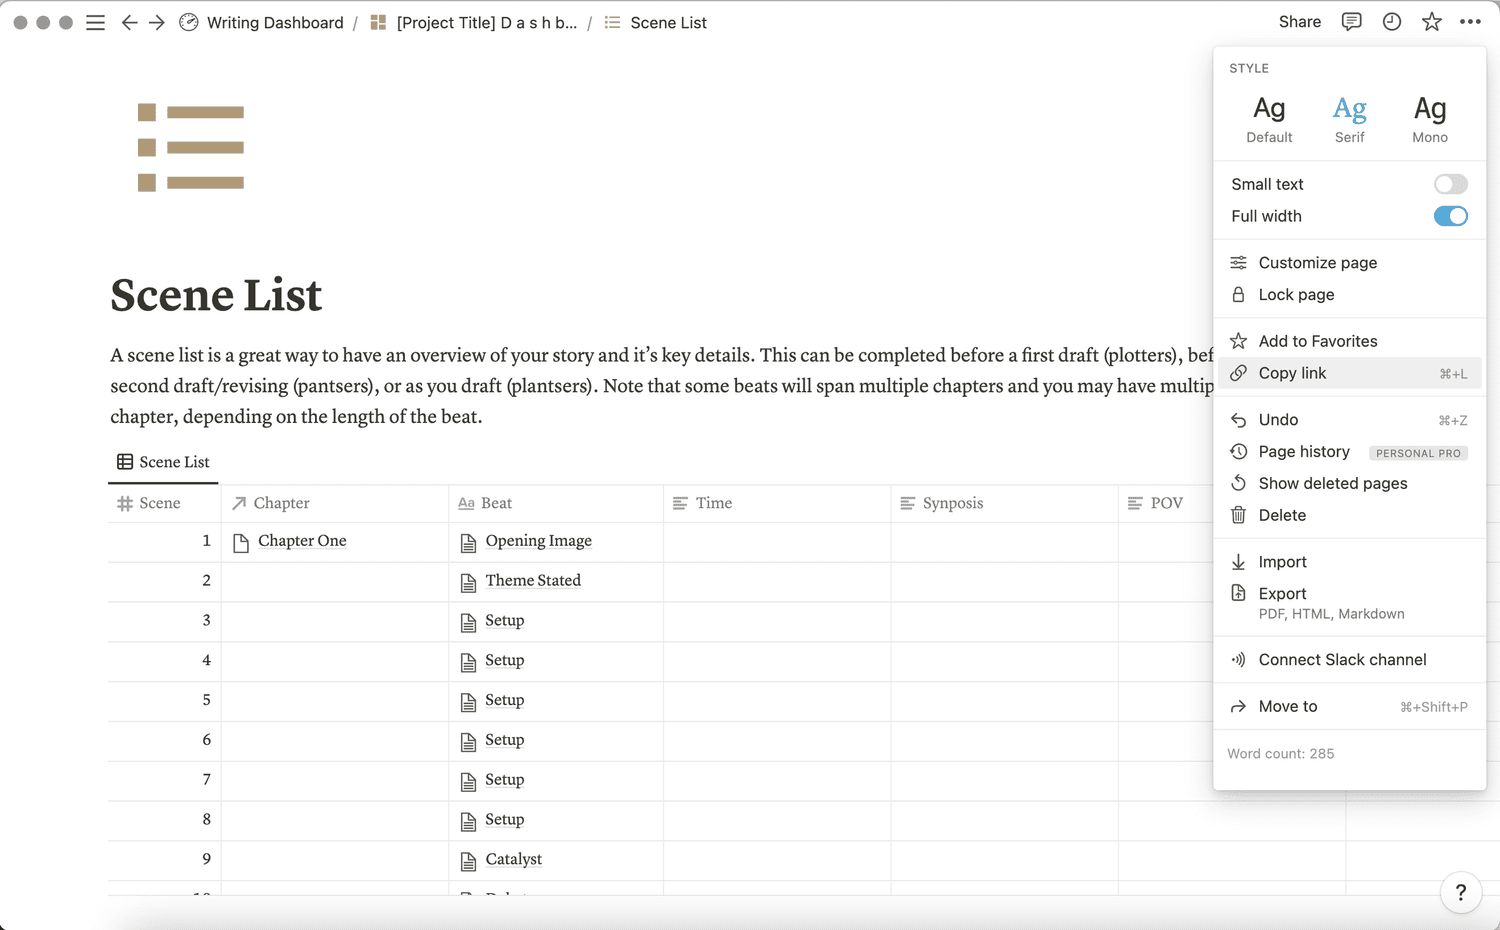
Task: Open help via the question mark button
Action: point(1461,892)
